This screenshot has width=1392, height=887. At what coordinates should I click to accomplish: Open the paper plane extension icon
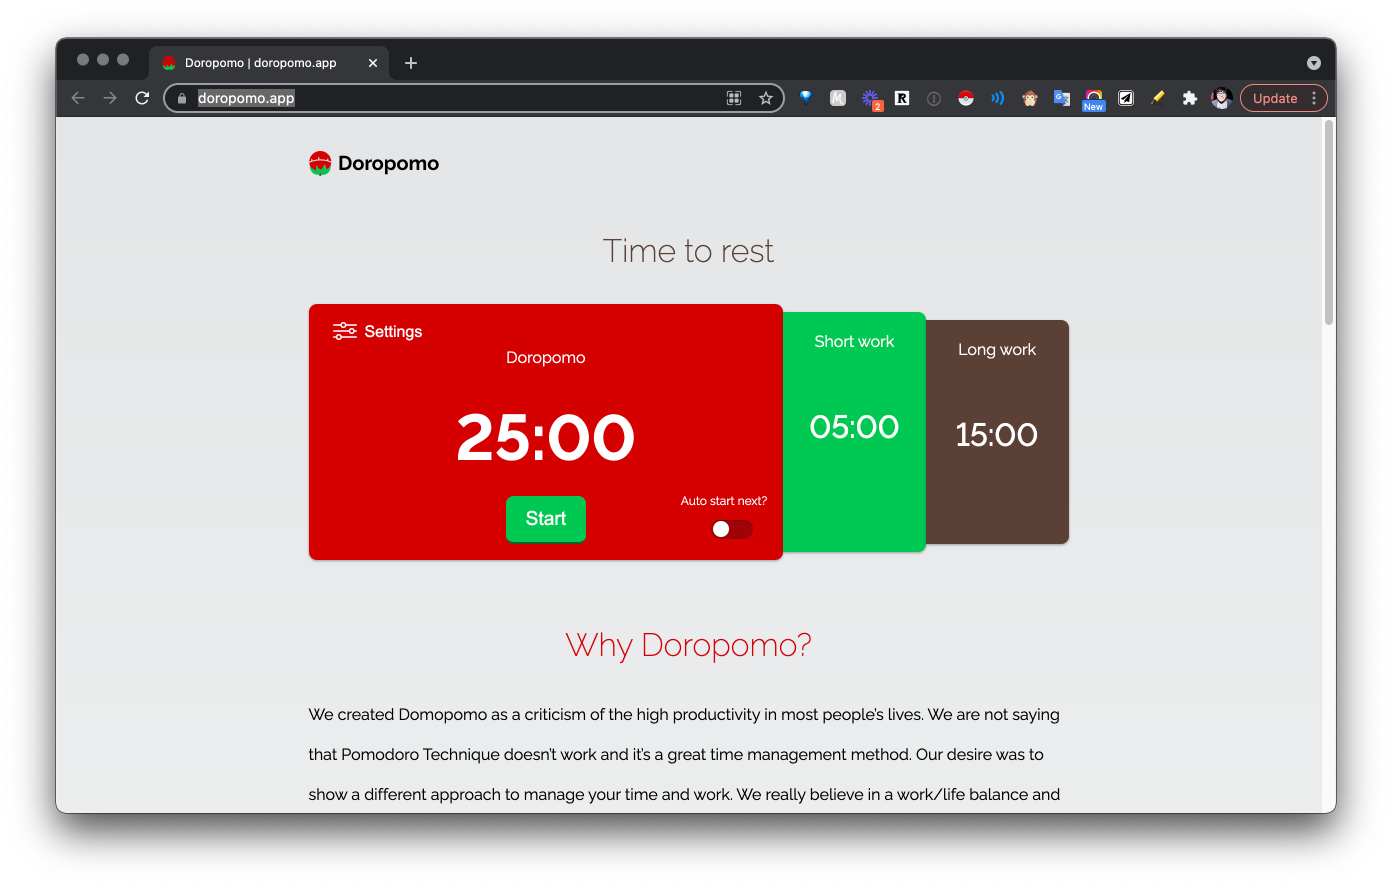click(1126, 98)
